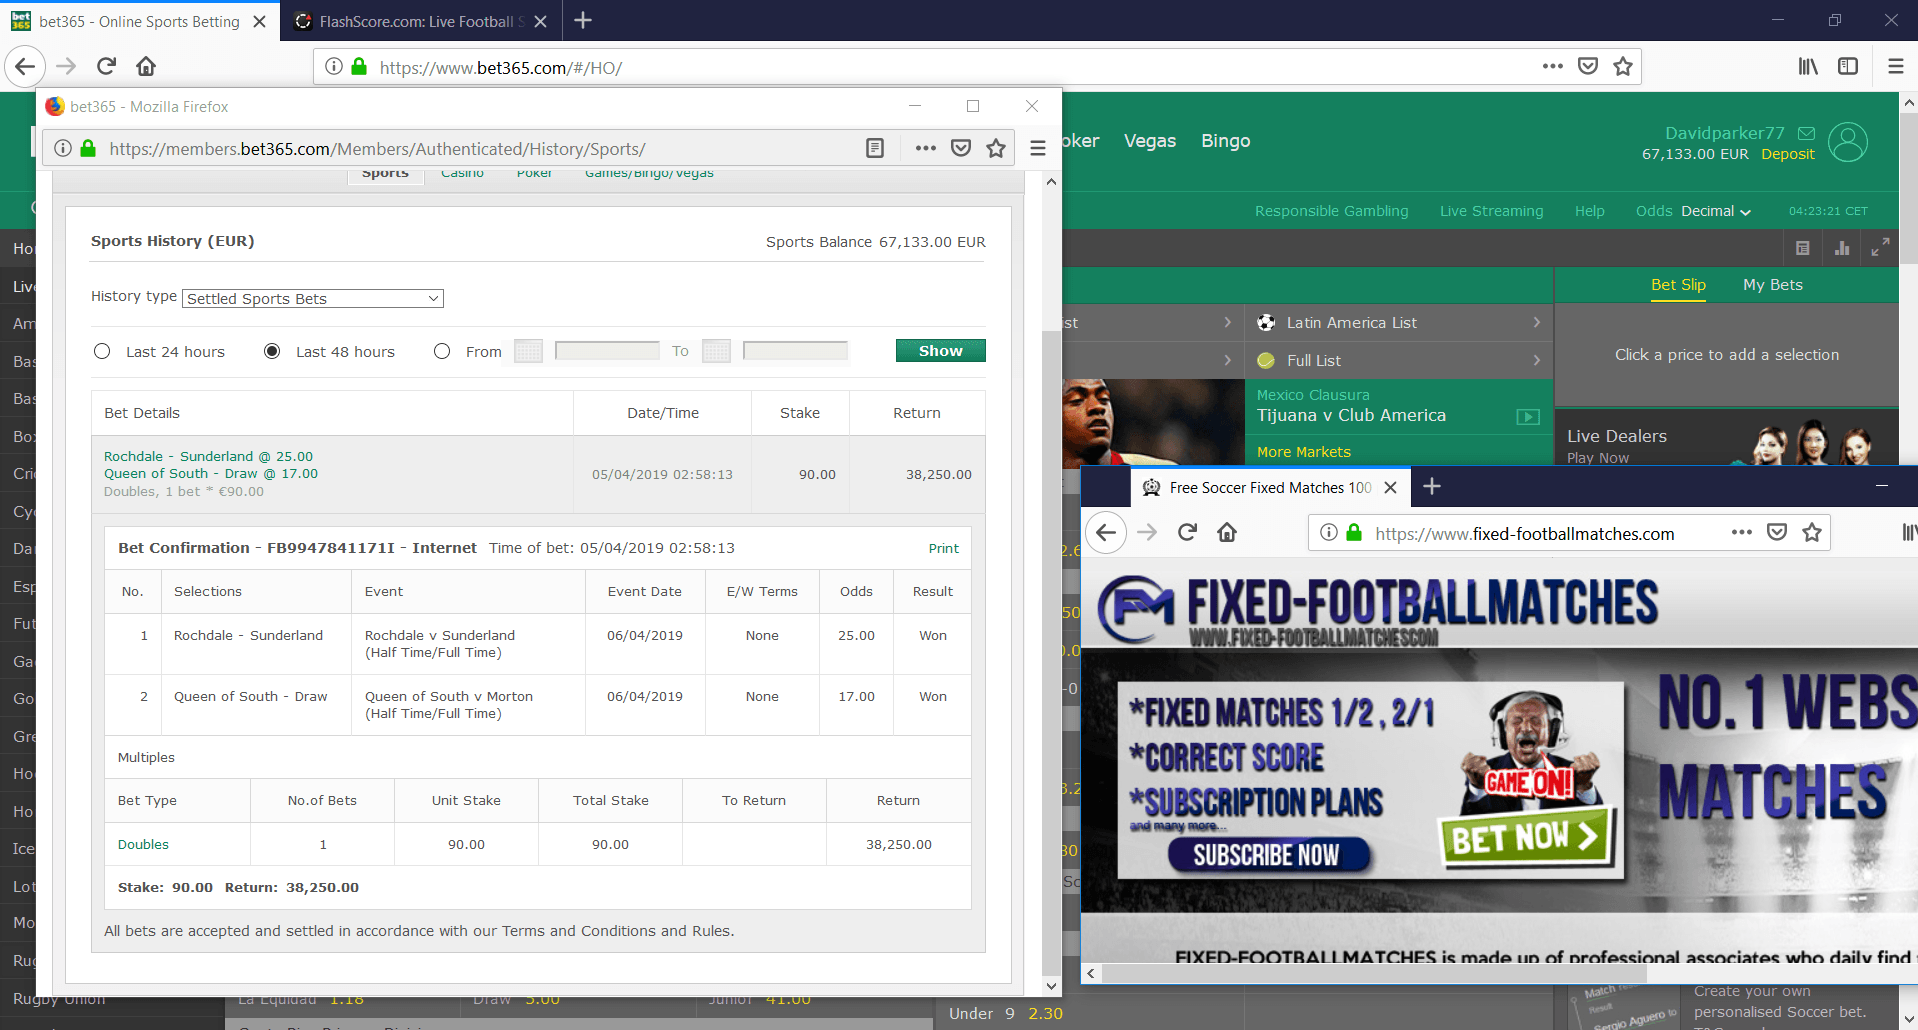Screen dimensions: 1918x1030
Task: Click Print link on bet confirmation
Action: click(943, 548)
